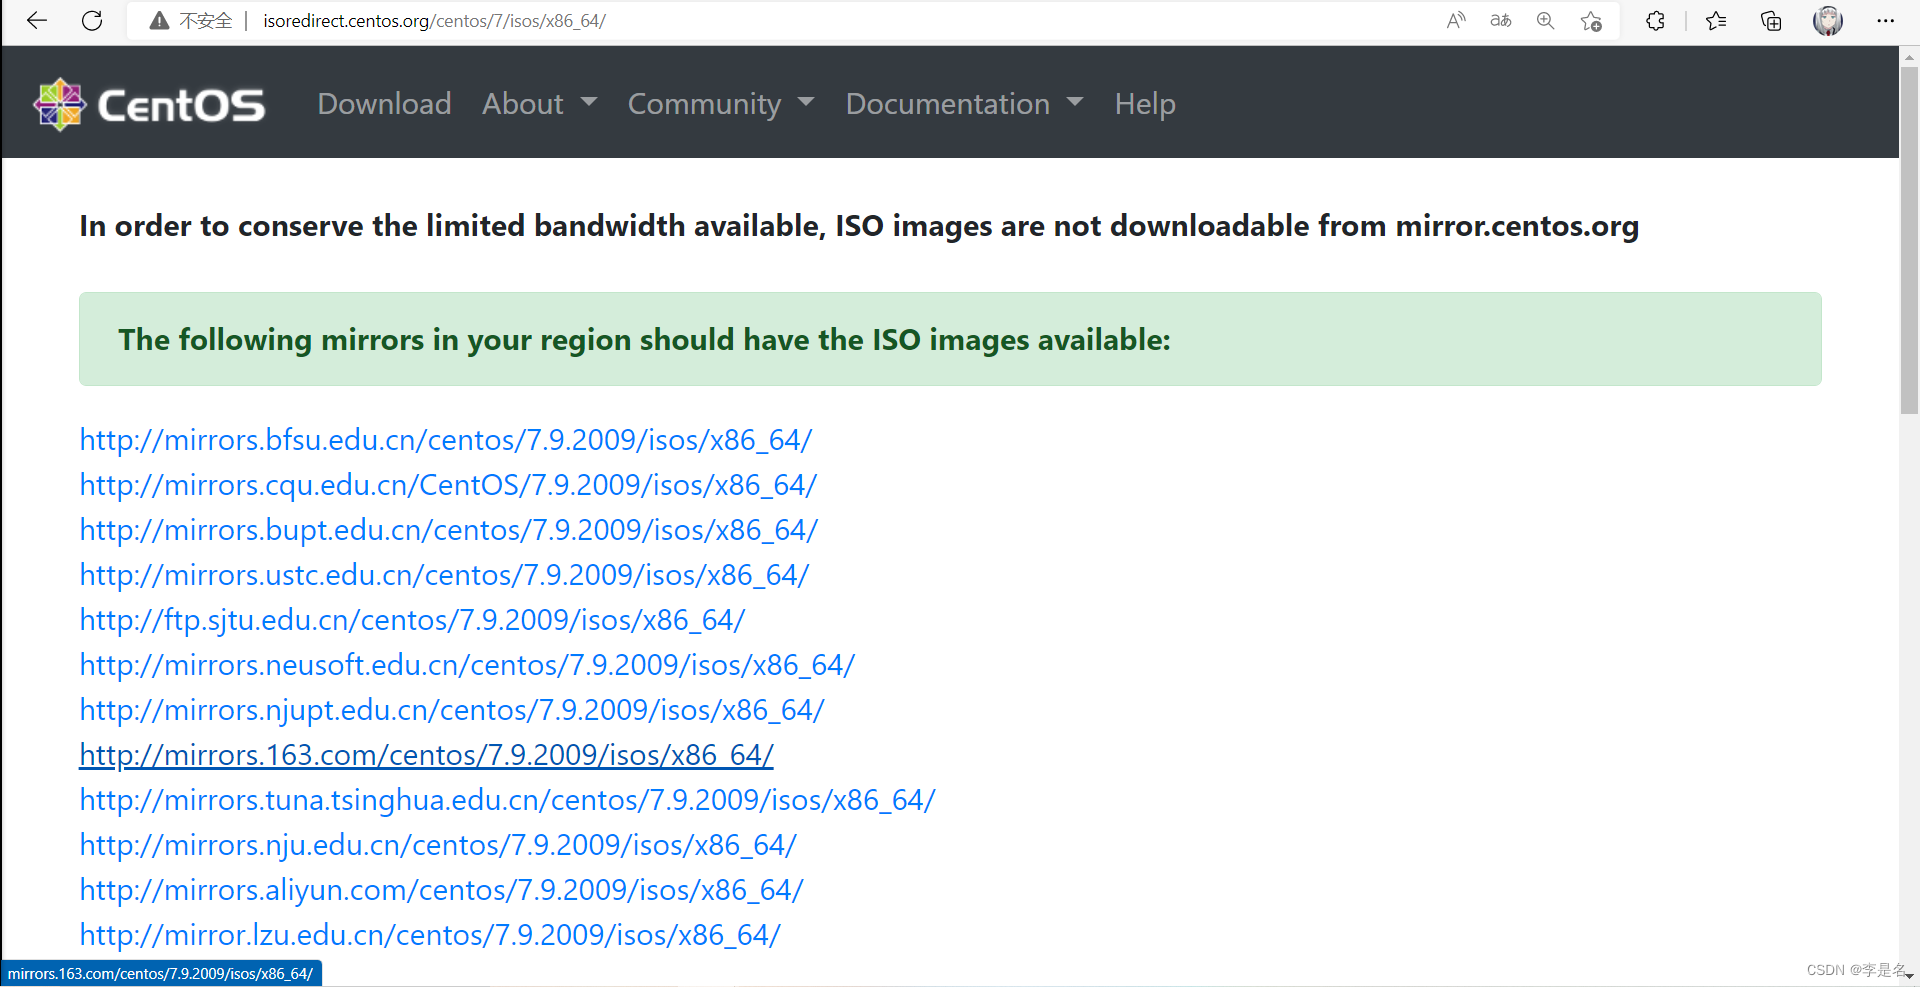Open the Favorites list icon
The height and width of the screenshot is (987, 1920).
1716,21
